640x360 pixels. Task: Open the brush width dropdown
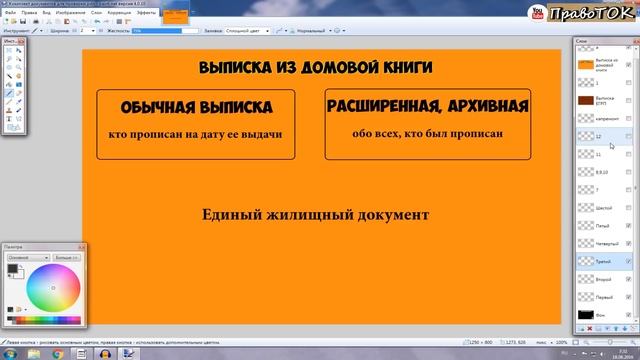[93, 31]
